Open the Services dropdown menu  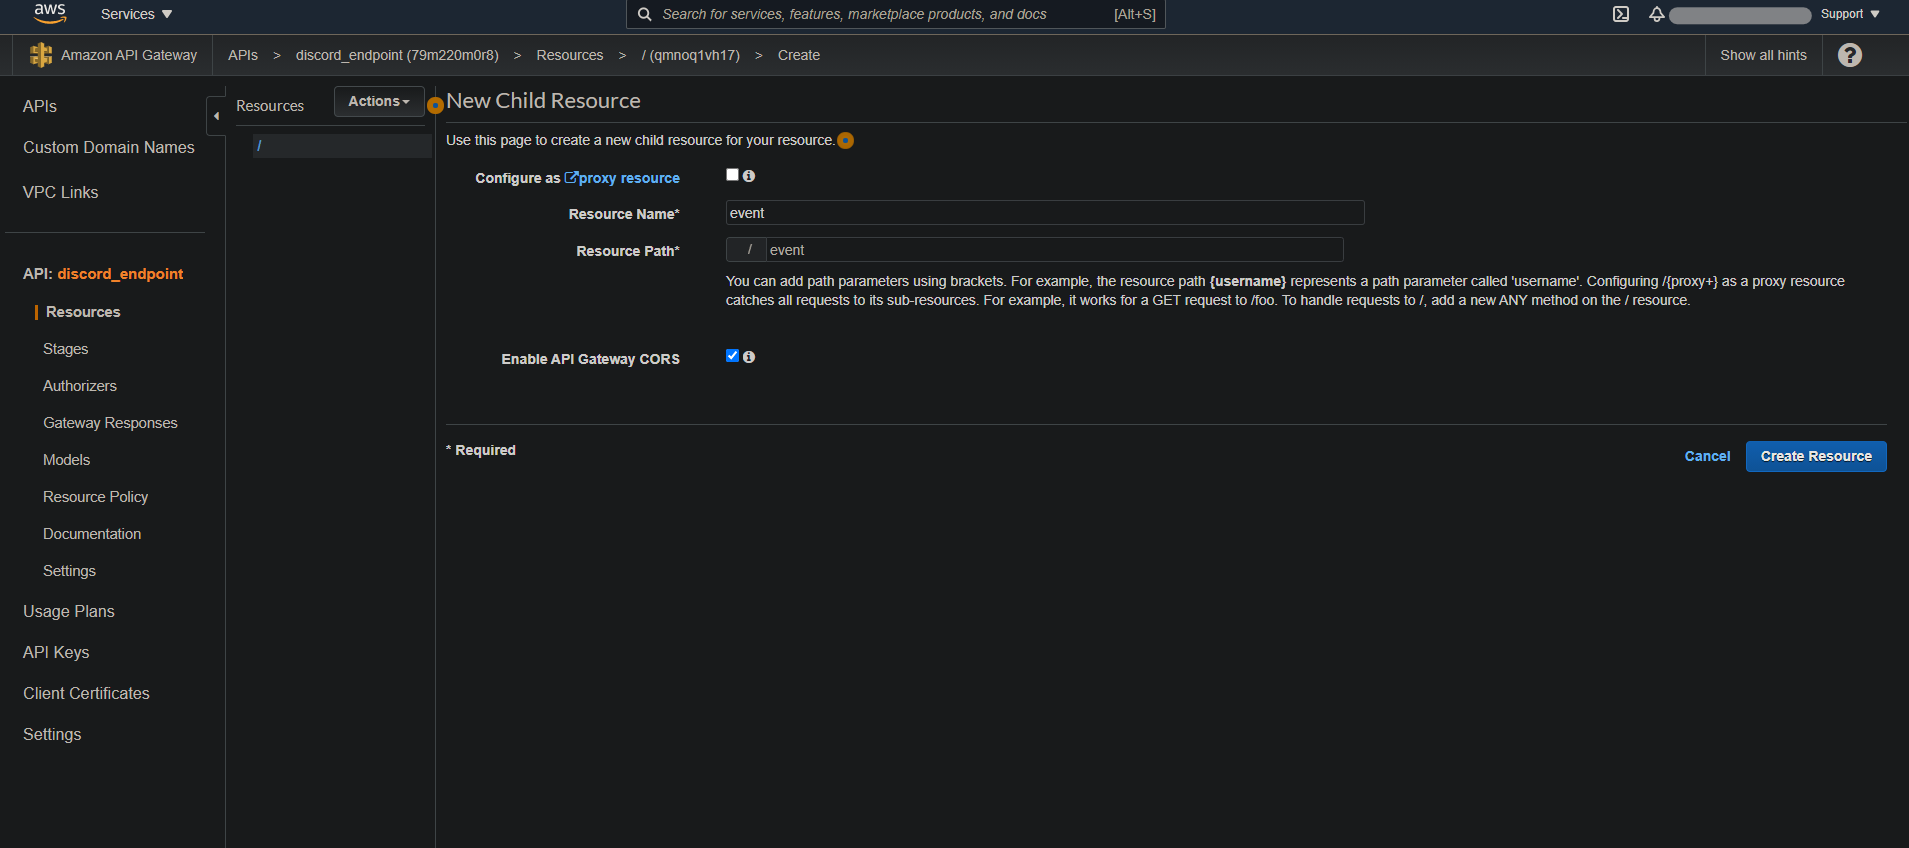point(137,14)
